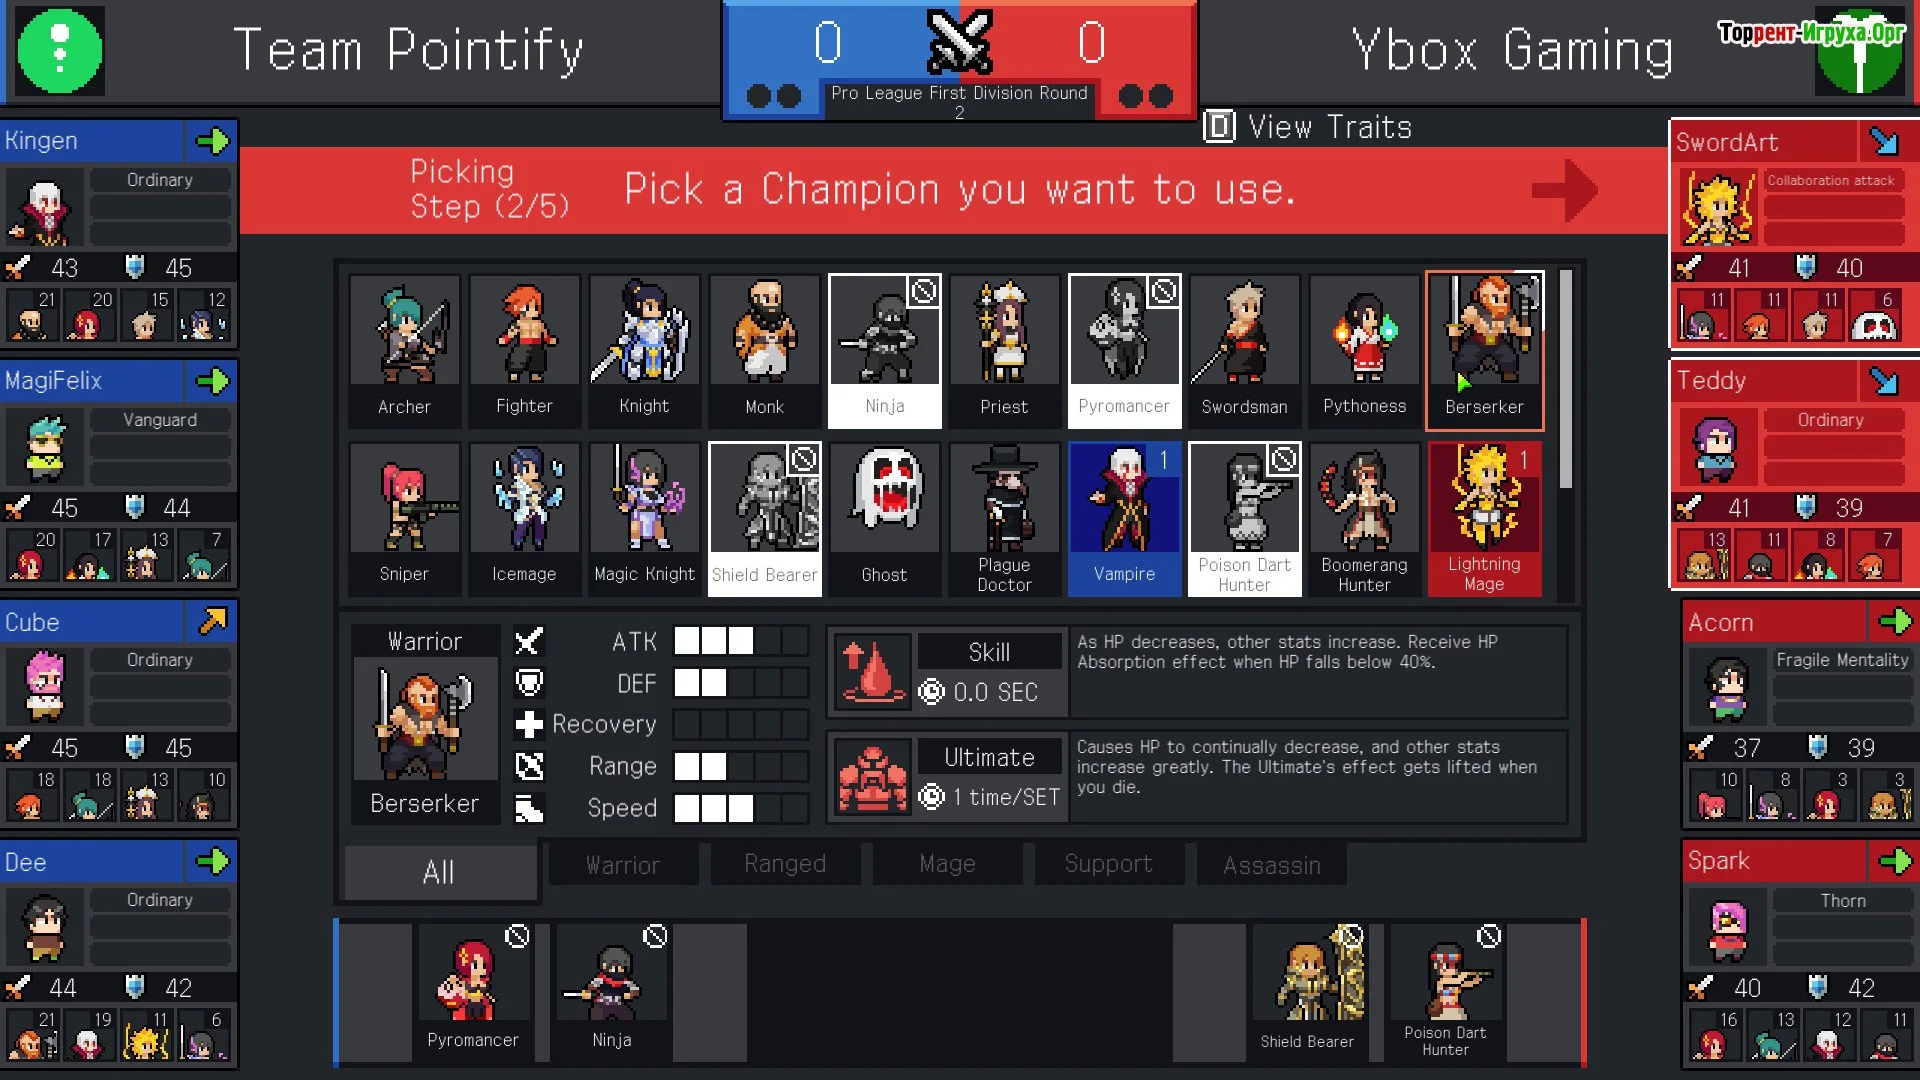Toggle SwordArt's blue arrow indicator

point(1885,142)
